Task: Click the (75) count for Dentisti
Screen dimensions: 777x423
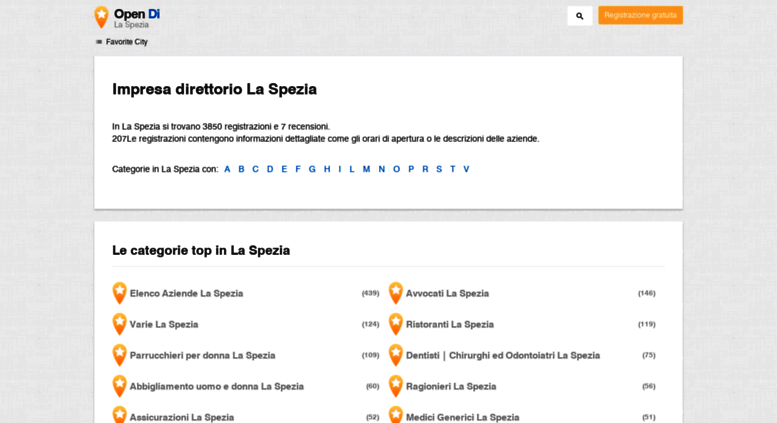Action: click(x=649, y=355)
